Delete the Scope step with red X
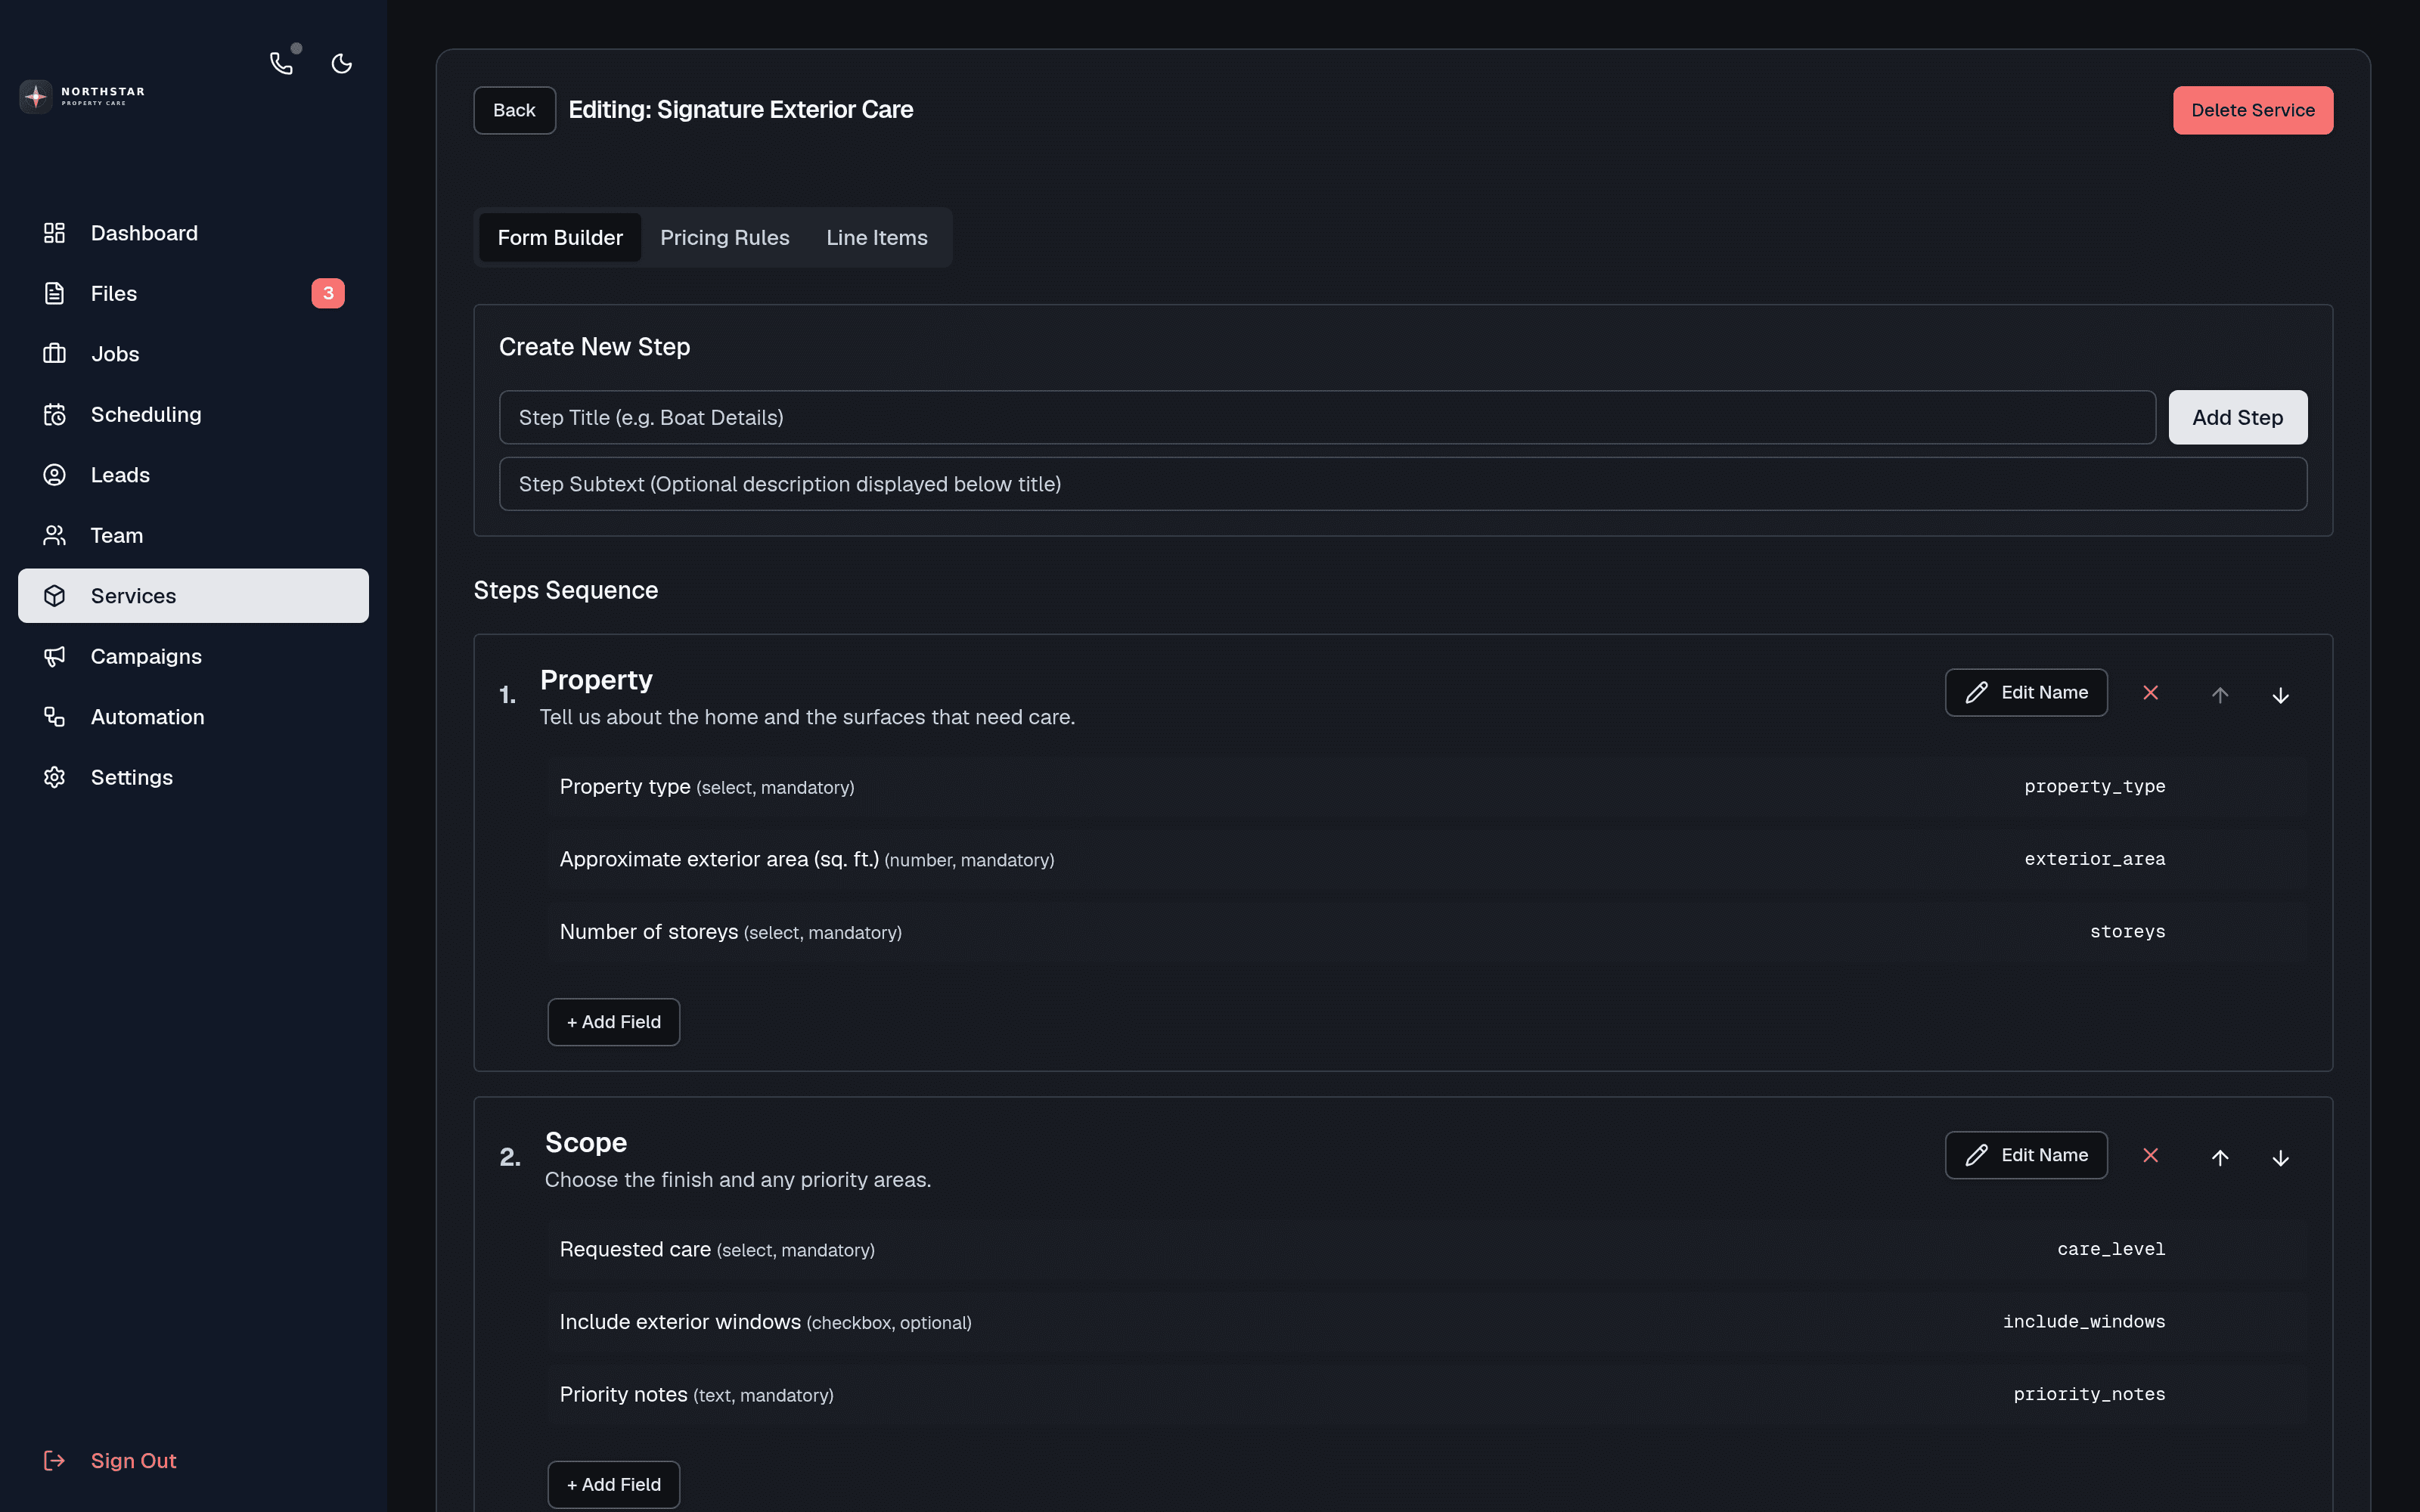 pos(2150,1156)
